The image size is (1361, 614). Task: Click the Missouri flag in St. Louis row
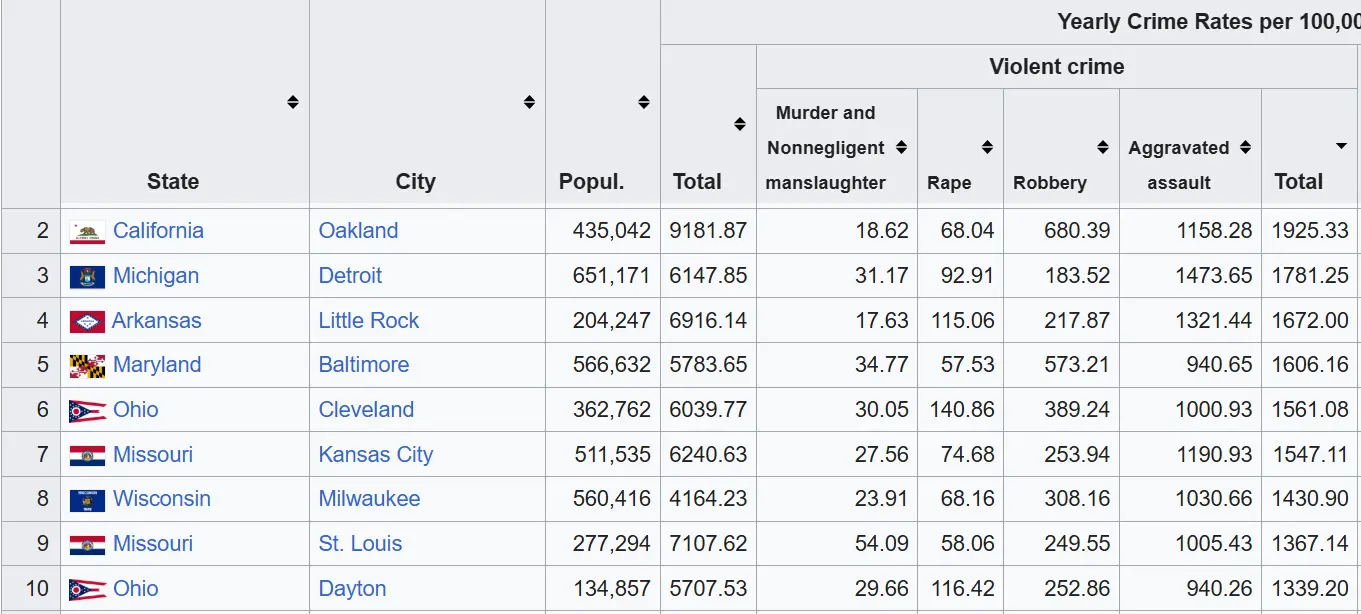(x=87, y=545)
